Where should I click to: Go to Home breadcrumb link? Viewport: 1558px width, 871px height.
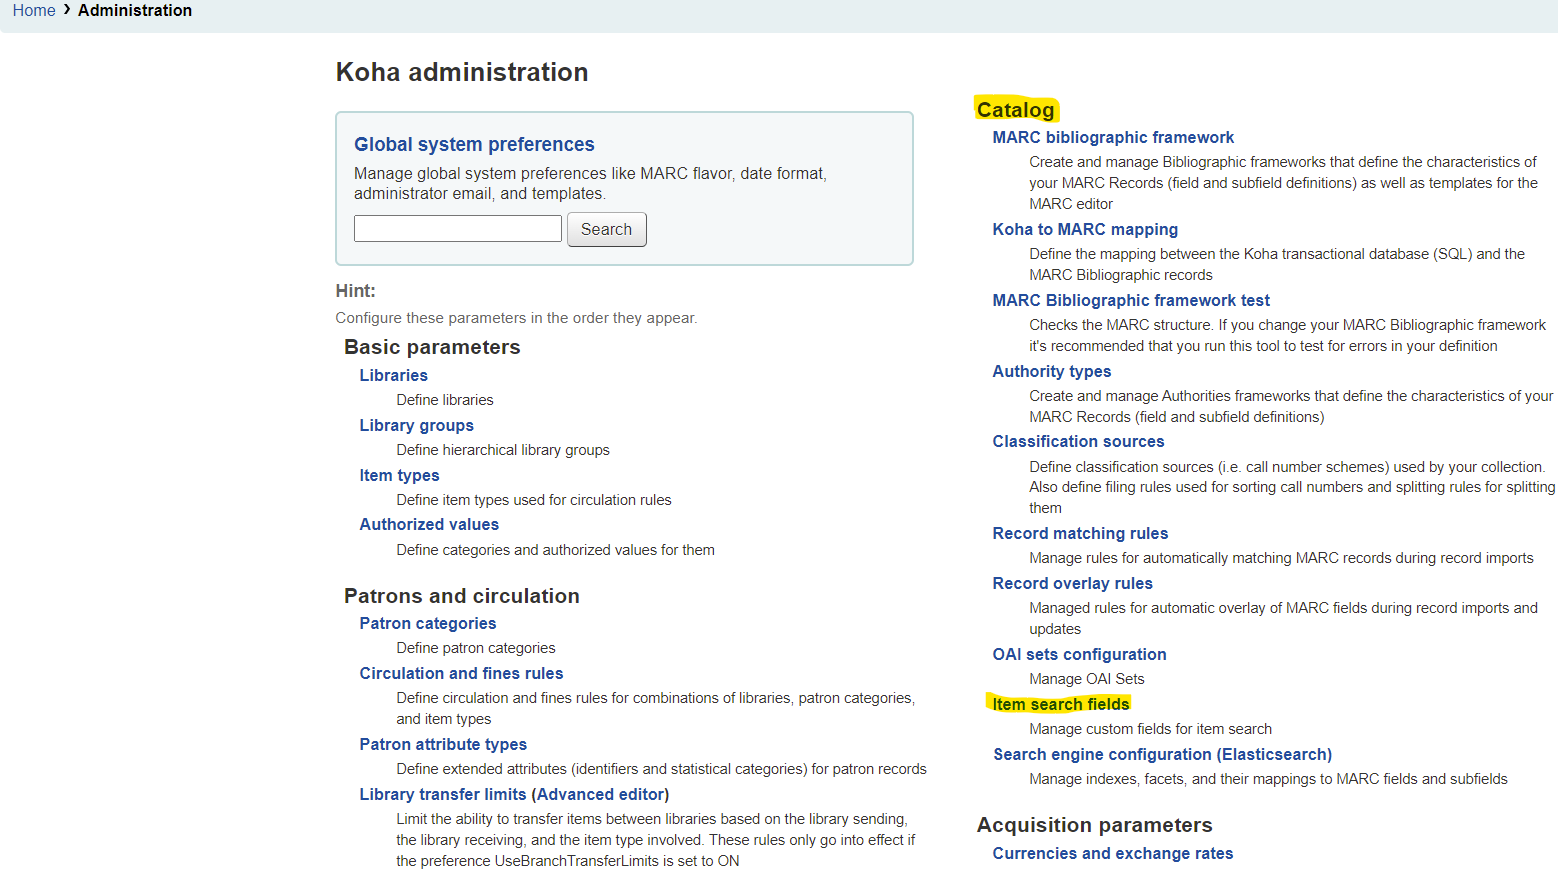click(x=34, y=10)
